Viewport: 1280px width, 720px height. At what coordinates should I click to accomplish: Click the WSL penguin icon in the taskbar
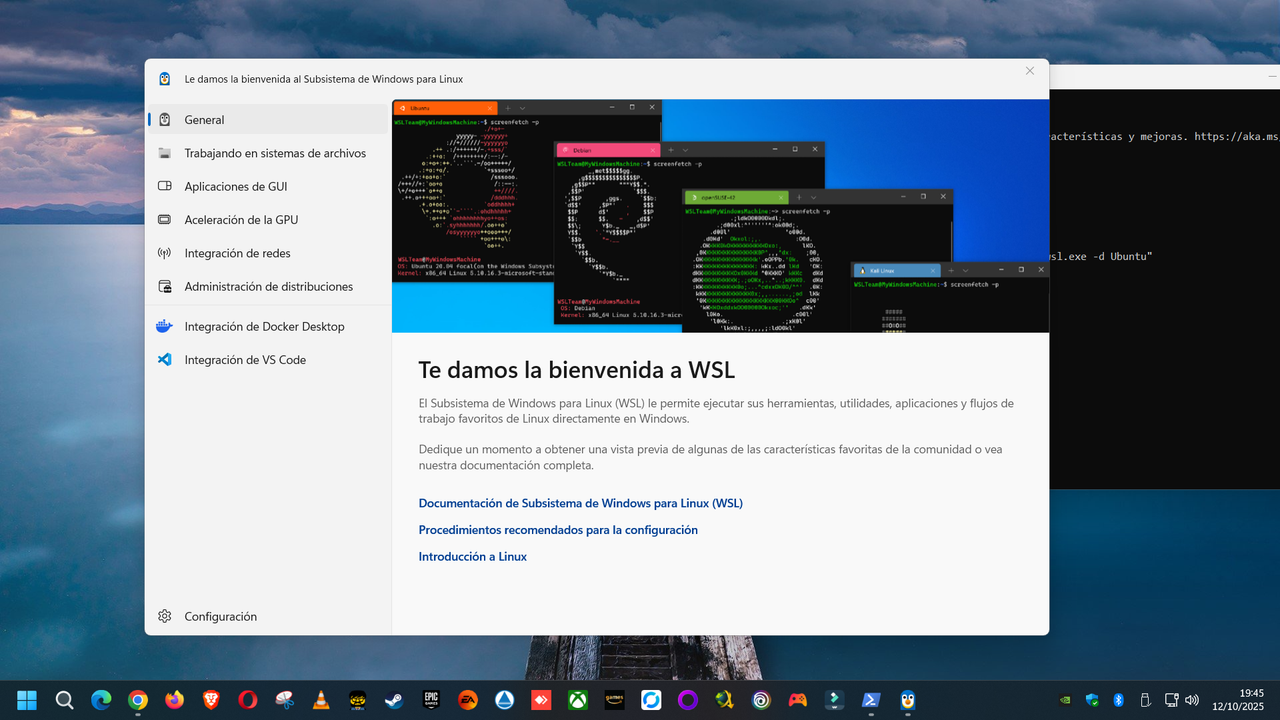tap(907, 700)
